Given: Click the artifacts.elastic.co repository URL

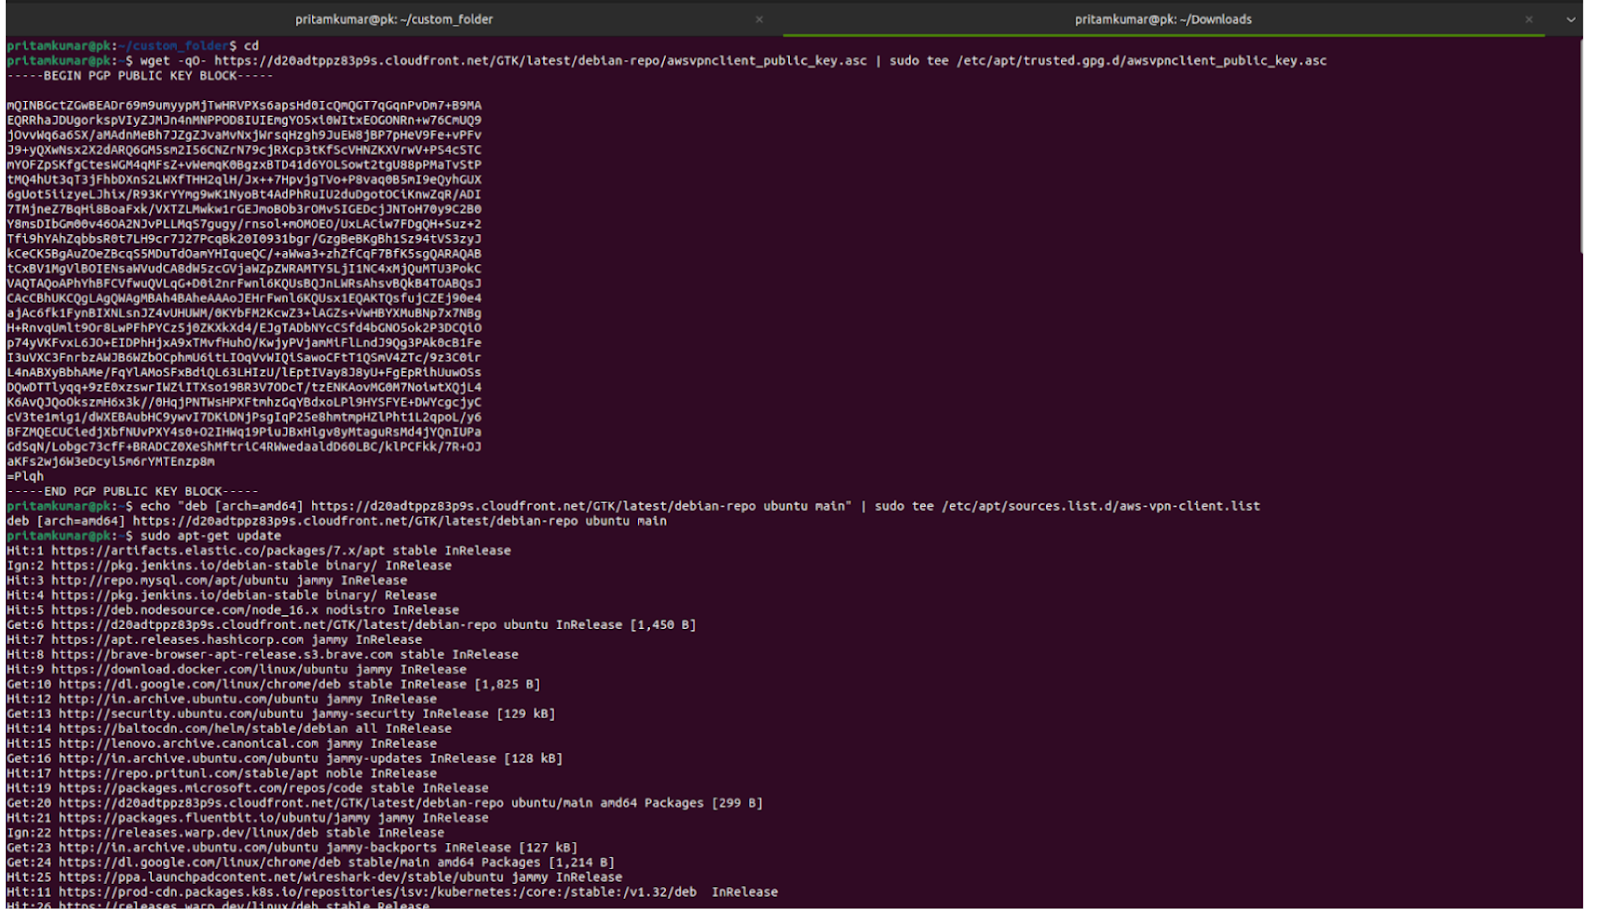Looking at the screenshot, I should (x=200, y=550).
